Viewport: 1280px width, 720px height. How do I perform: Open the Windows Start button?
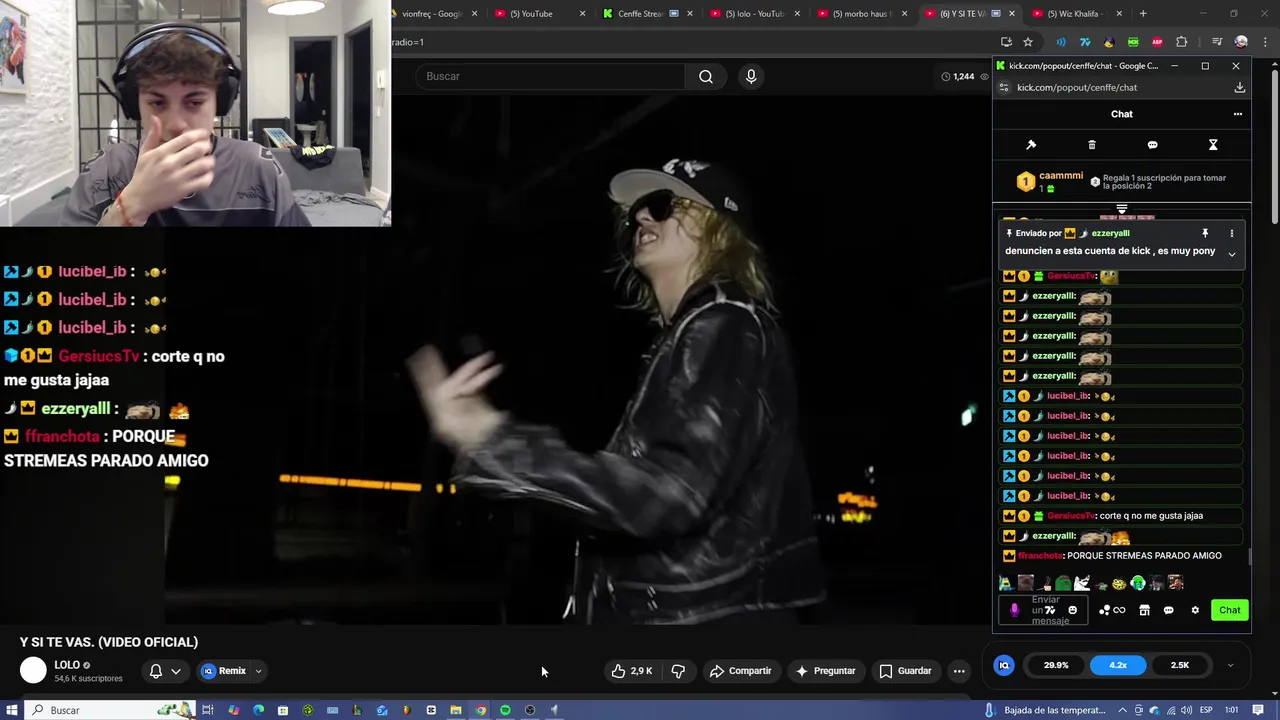[x=14, y=710]
